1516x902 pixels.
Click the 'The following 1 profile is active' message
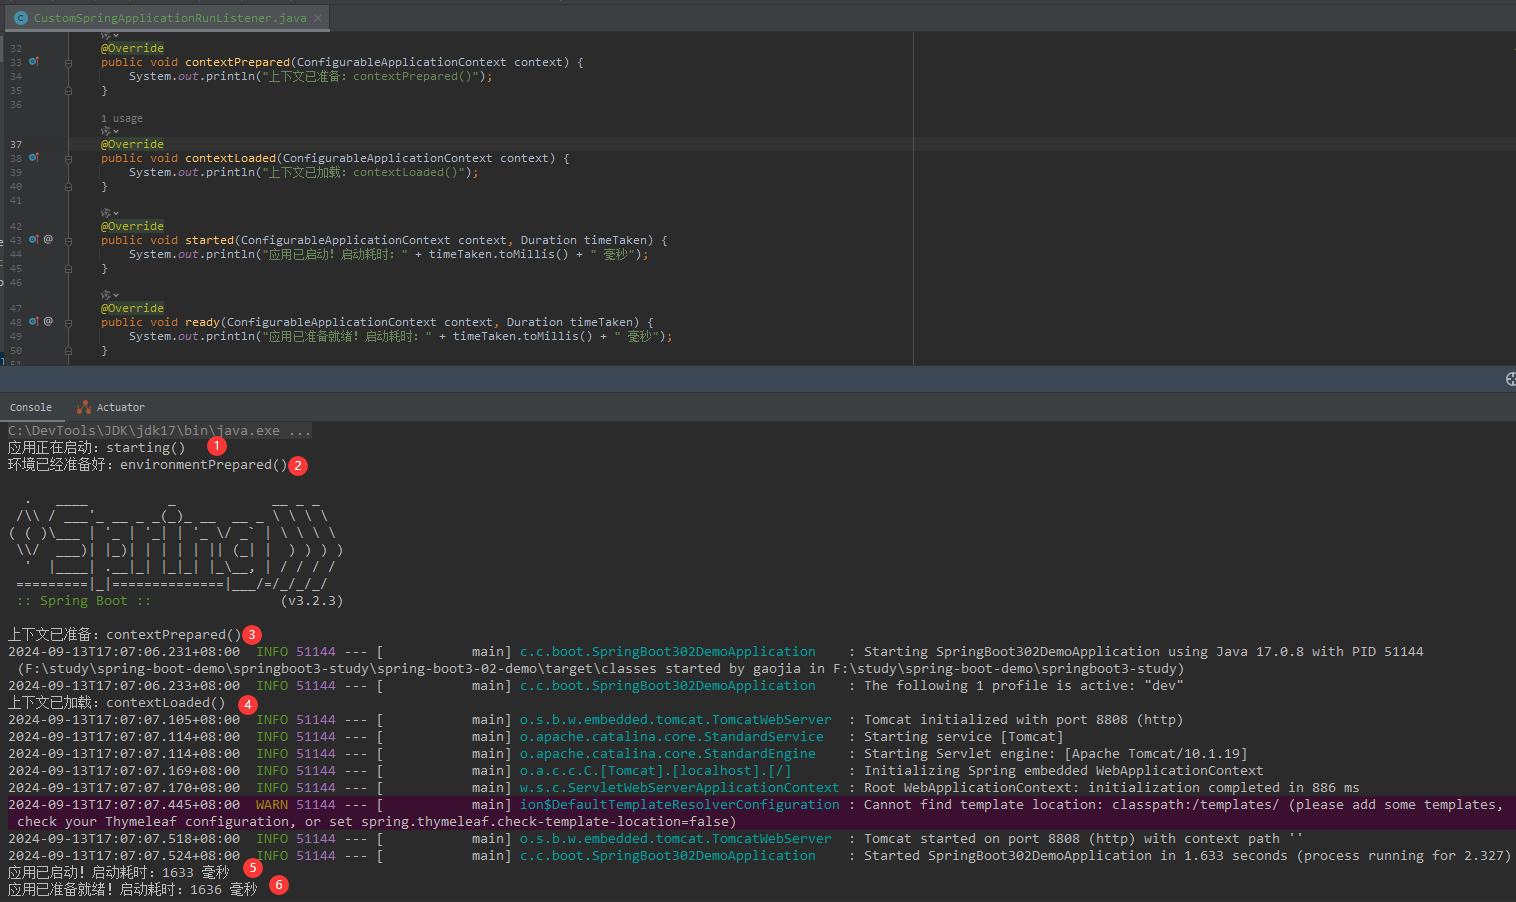click(x=1023, y=686)
